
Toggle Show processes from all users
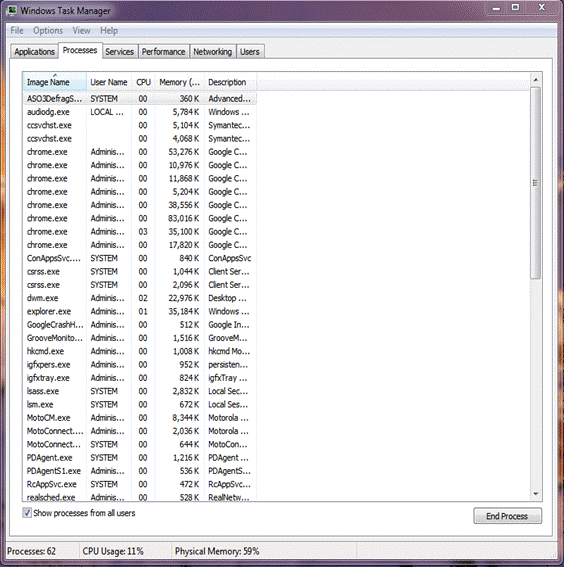[x=27, y=513]
